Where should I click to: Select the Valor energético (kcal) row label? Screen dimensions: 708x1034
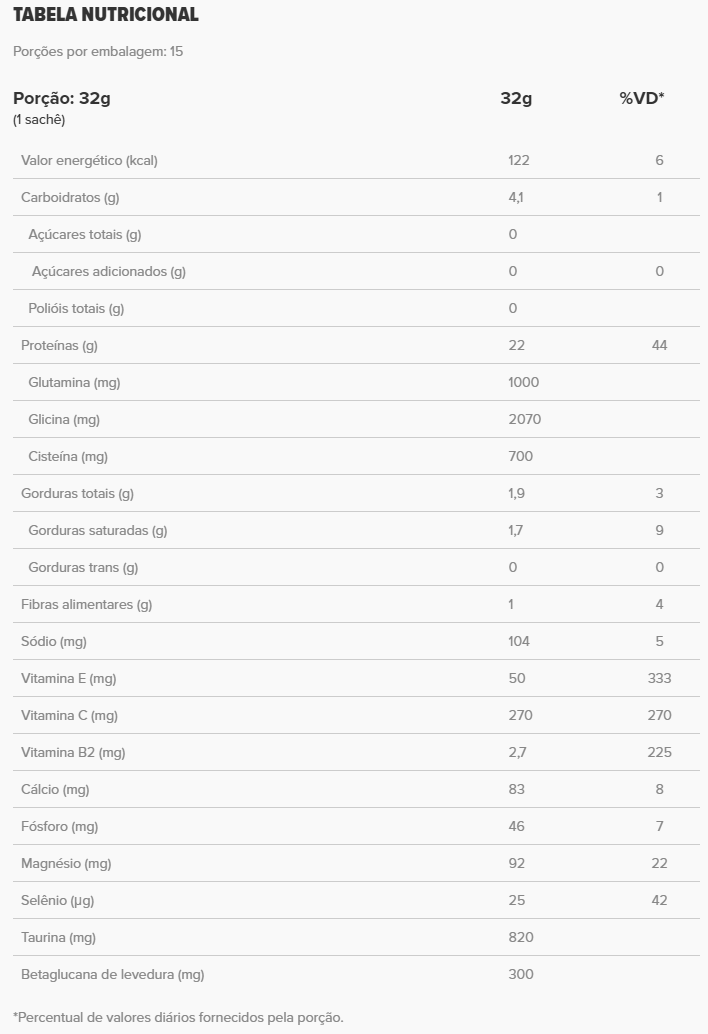[x=89, y=160]
